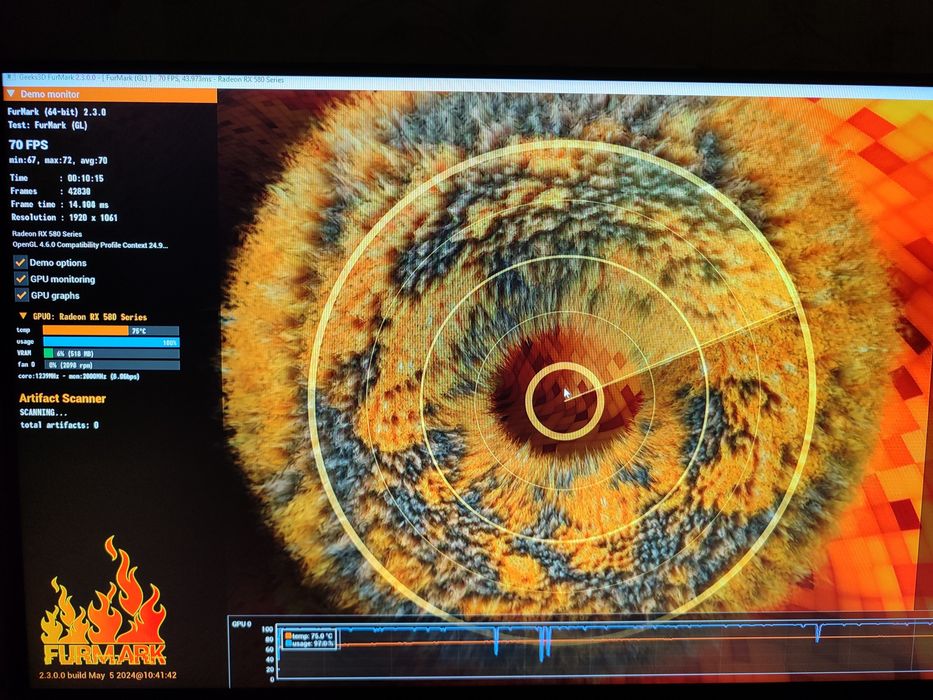
Task: Click the fan 0 bar showing 2098 rpm
Action: 112,364
